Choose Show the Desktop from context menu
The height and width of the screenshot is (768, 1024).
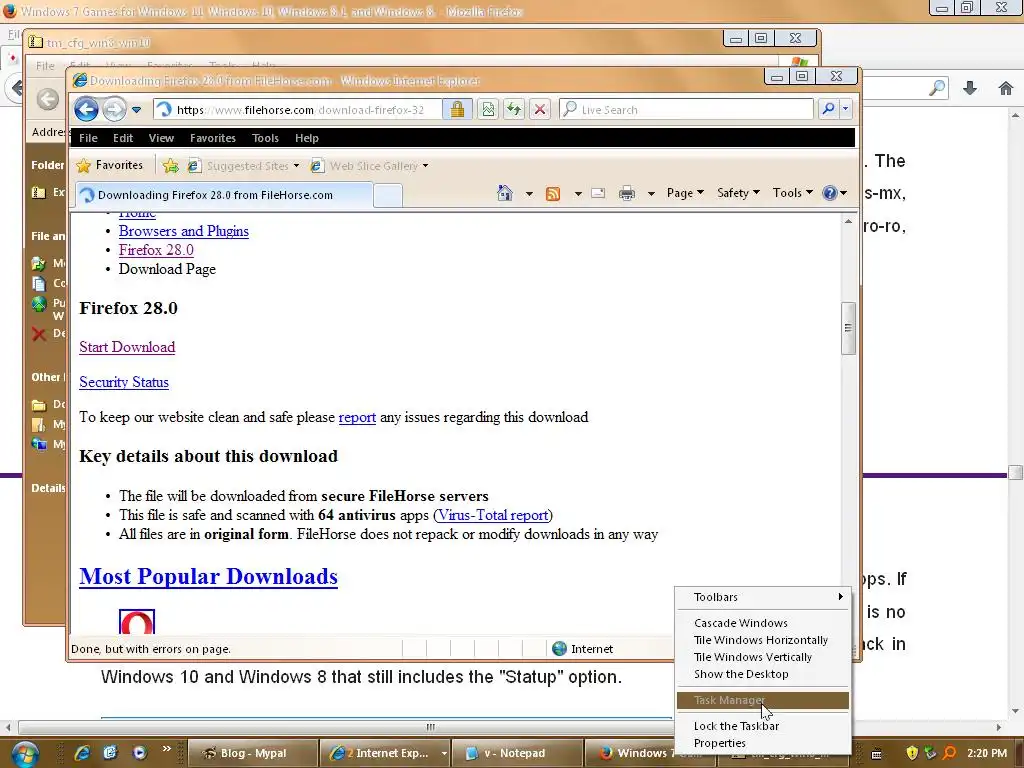[x=763, y=674]
